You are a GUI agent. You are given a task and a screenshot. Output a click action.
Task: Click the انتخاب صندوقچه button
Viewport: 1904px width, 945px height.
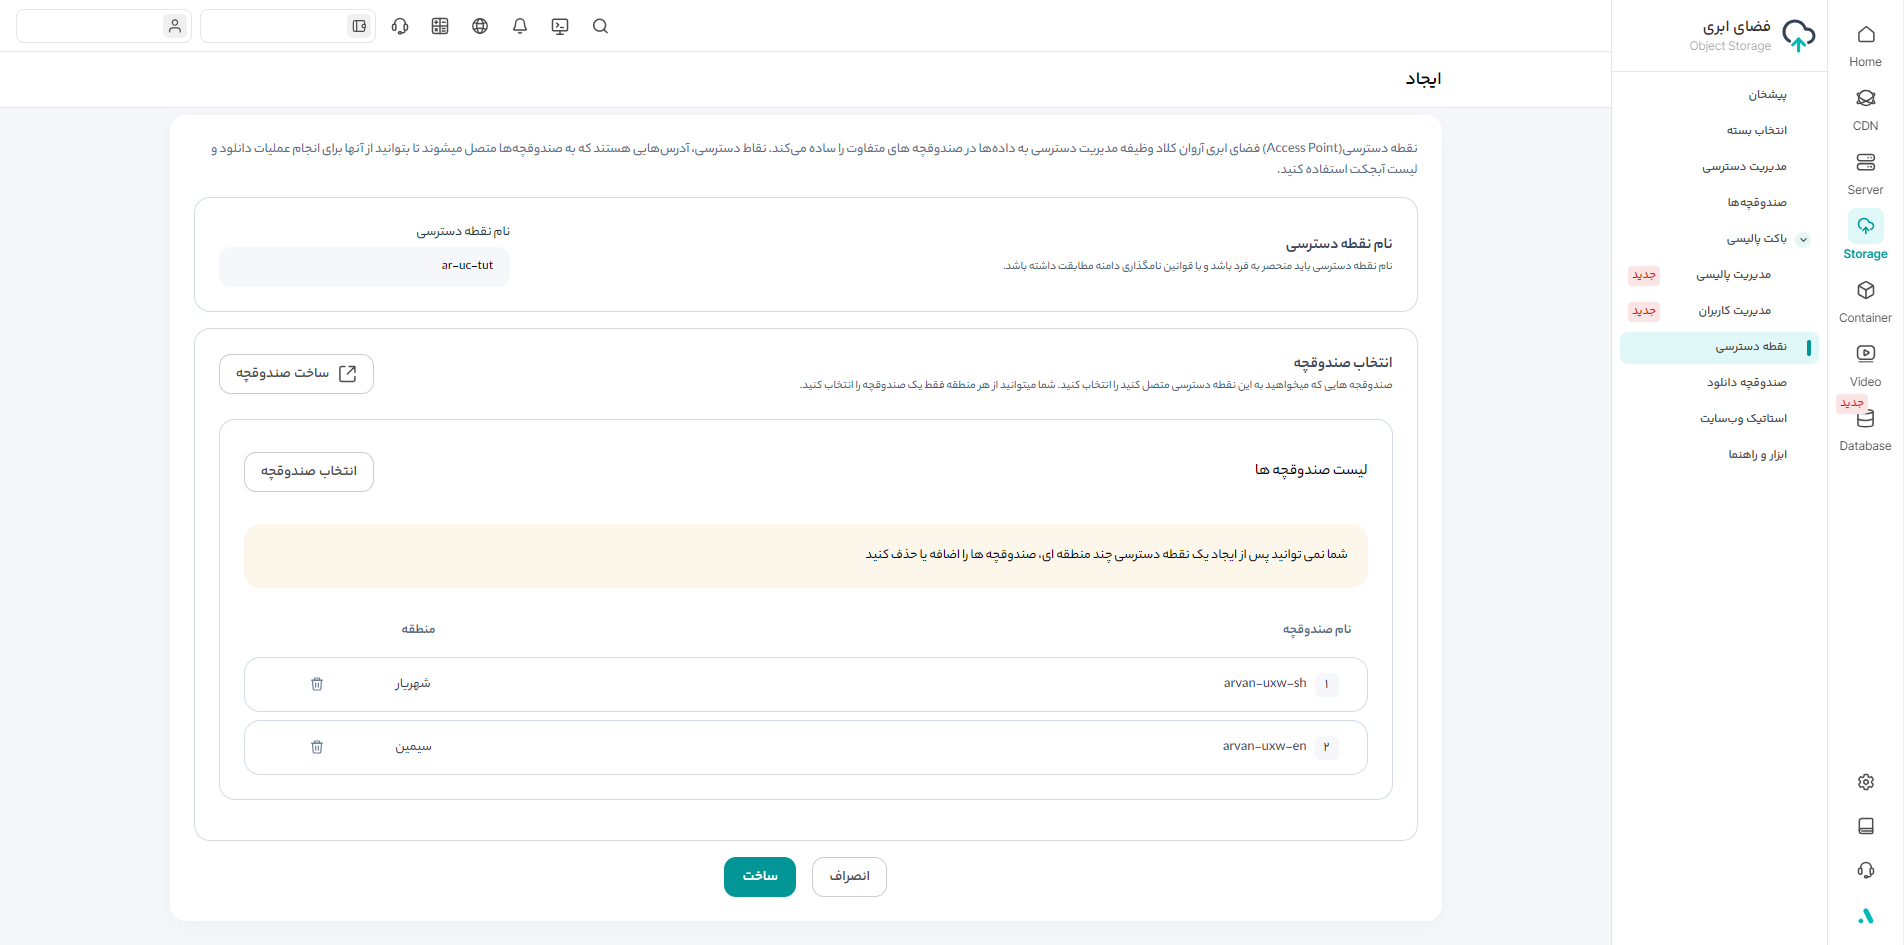(x=309, y=472)
